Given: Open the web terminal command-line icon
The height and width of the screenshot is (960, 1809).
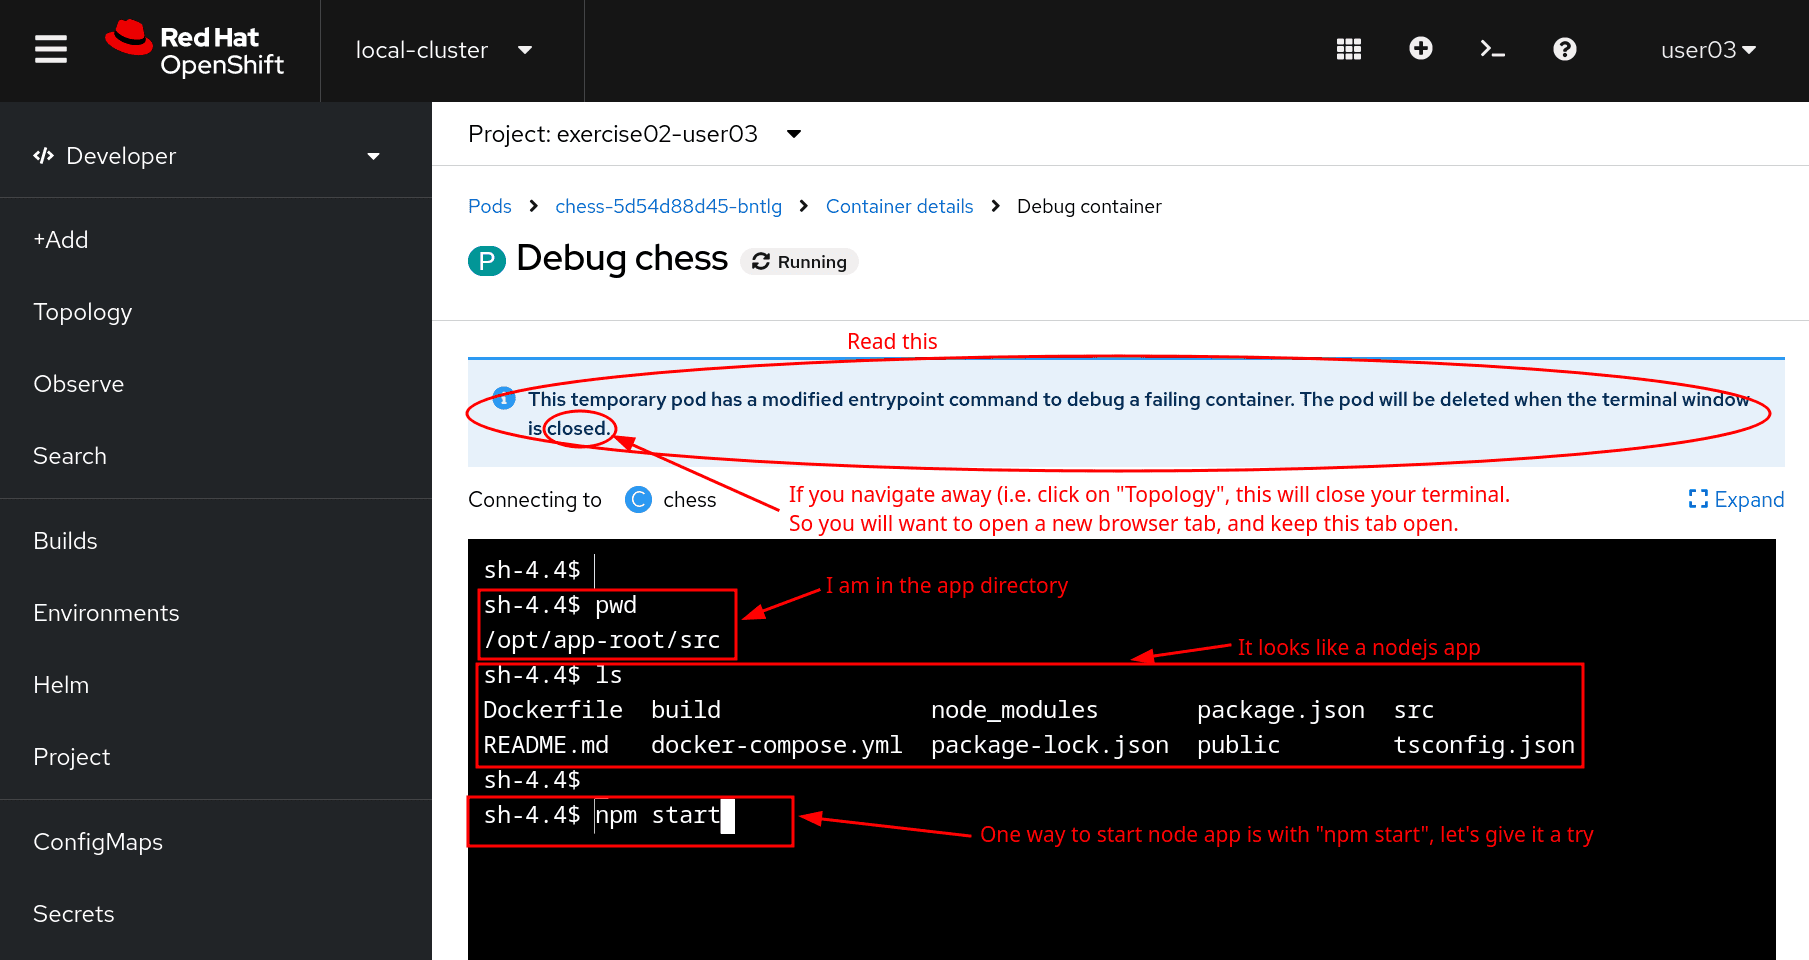Looking at the screenshot, I should pyautogui.click(x=1493, y=49).
